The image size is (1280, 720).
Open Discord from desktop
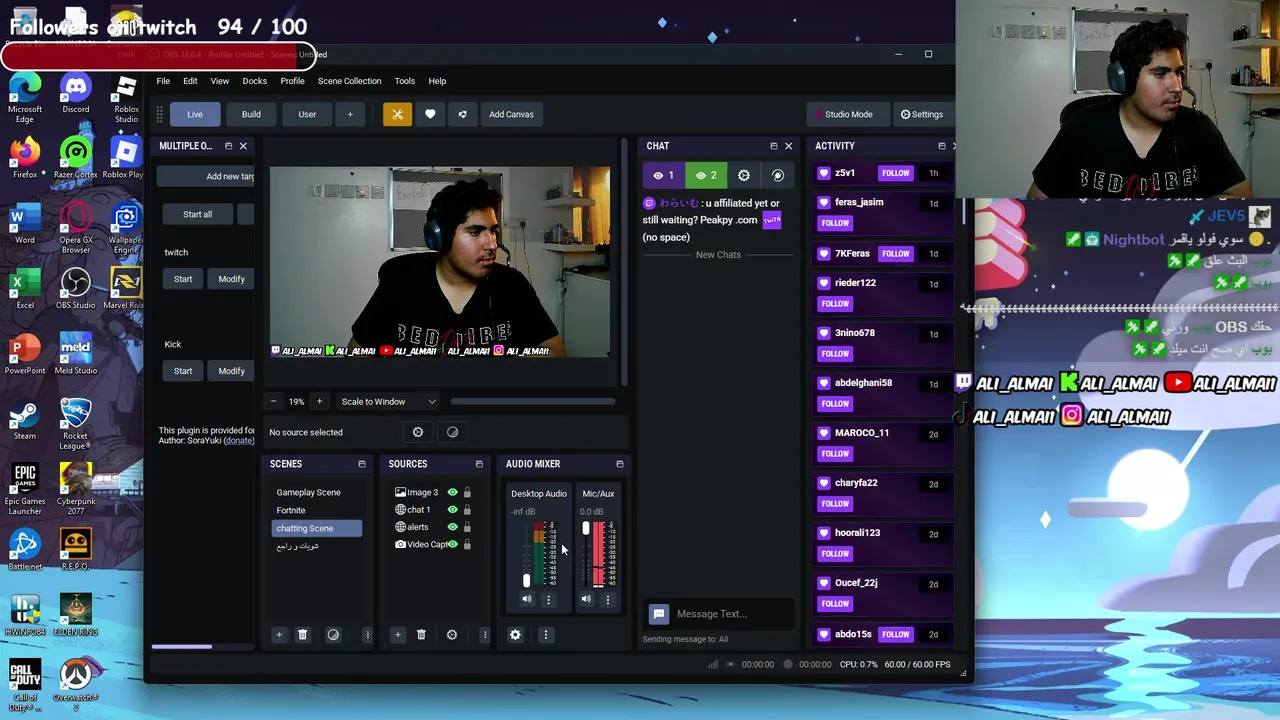(75, 93)
